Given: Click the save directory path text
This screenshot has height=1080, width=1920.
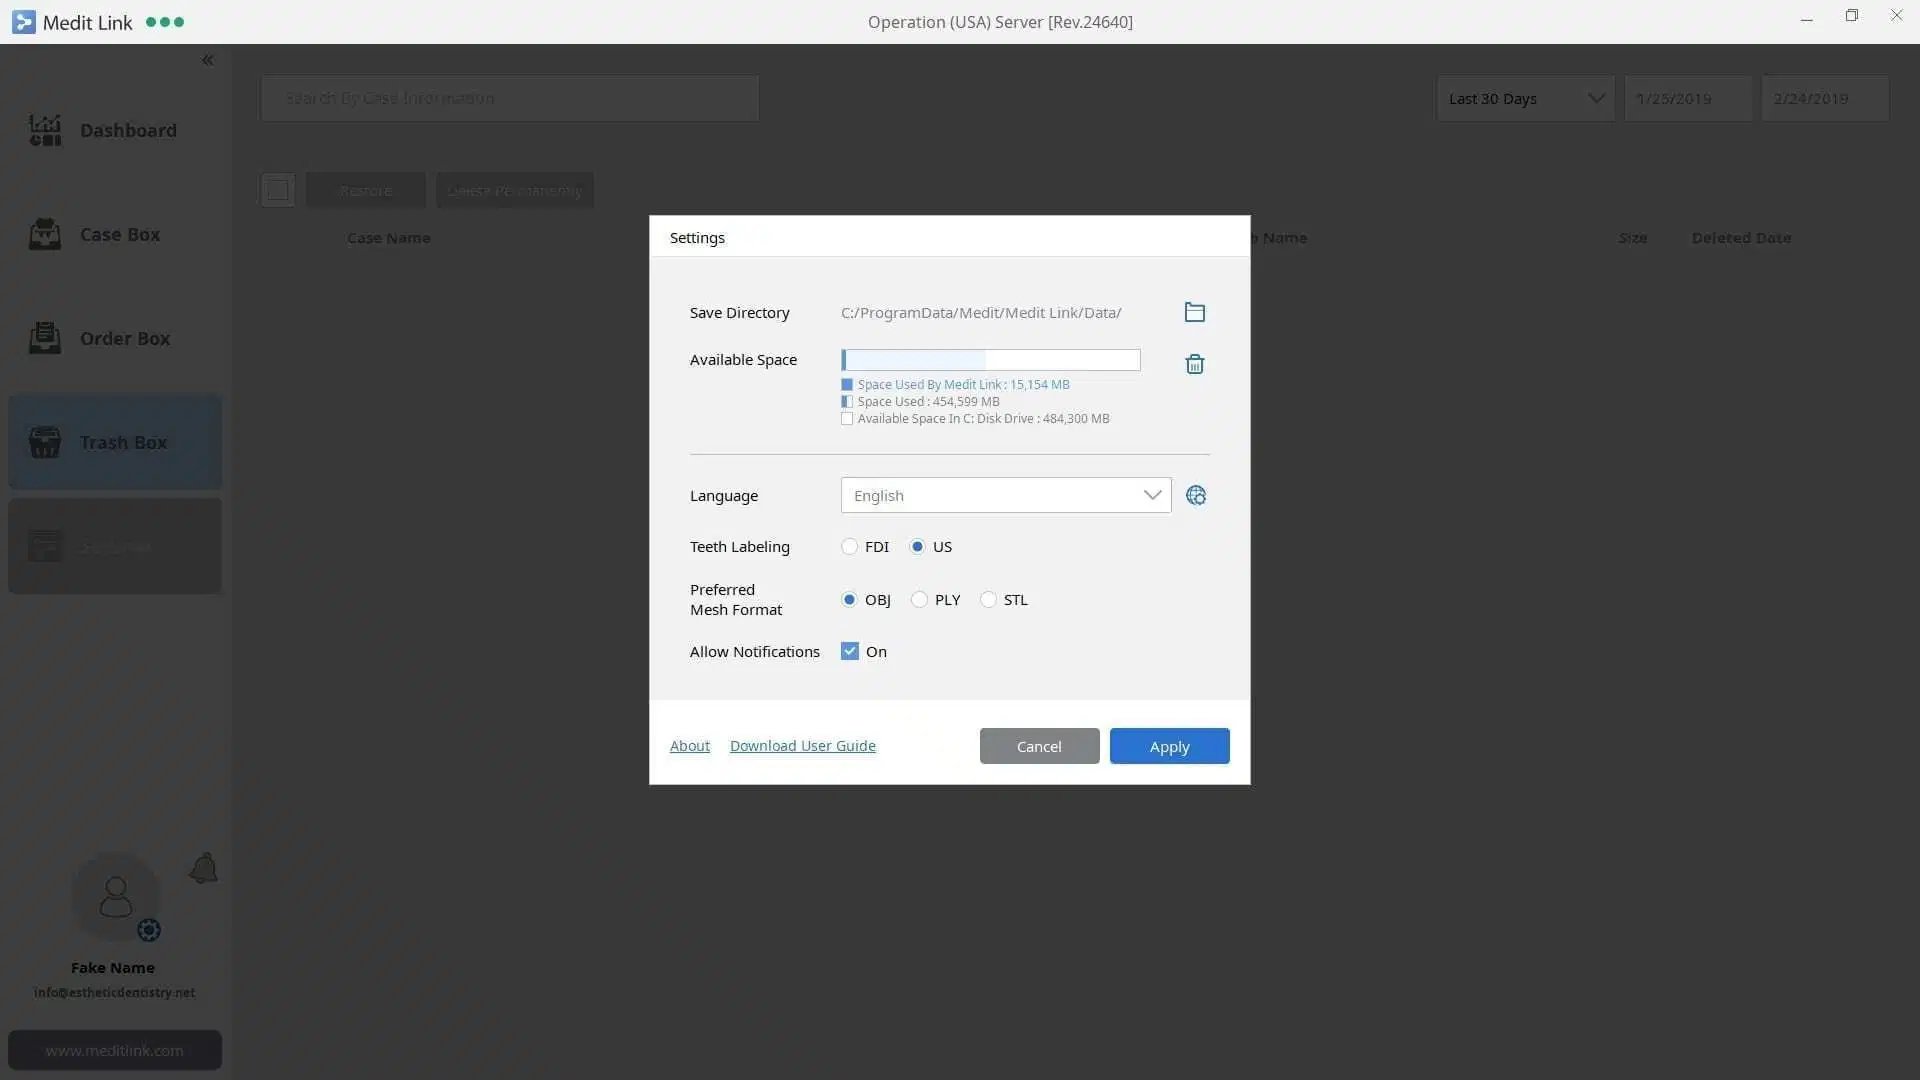Looking at the screenshot, I should 981,313.
